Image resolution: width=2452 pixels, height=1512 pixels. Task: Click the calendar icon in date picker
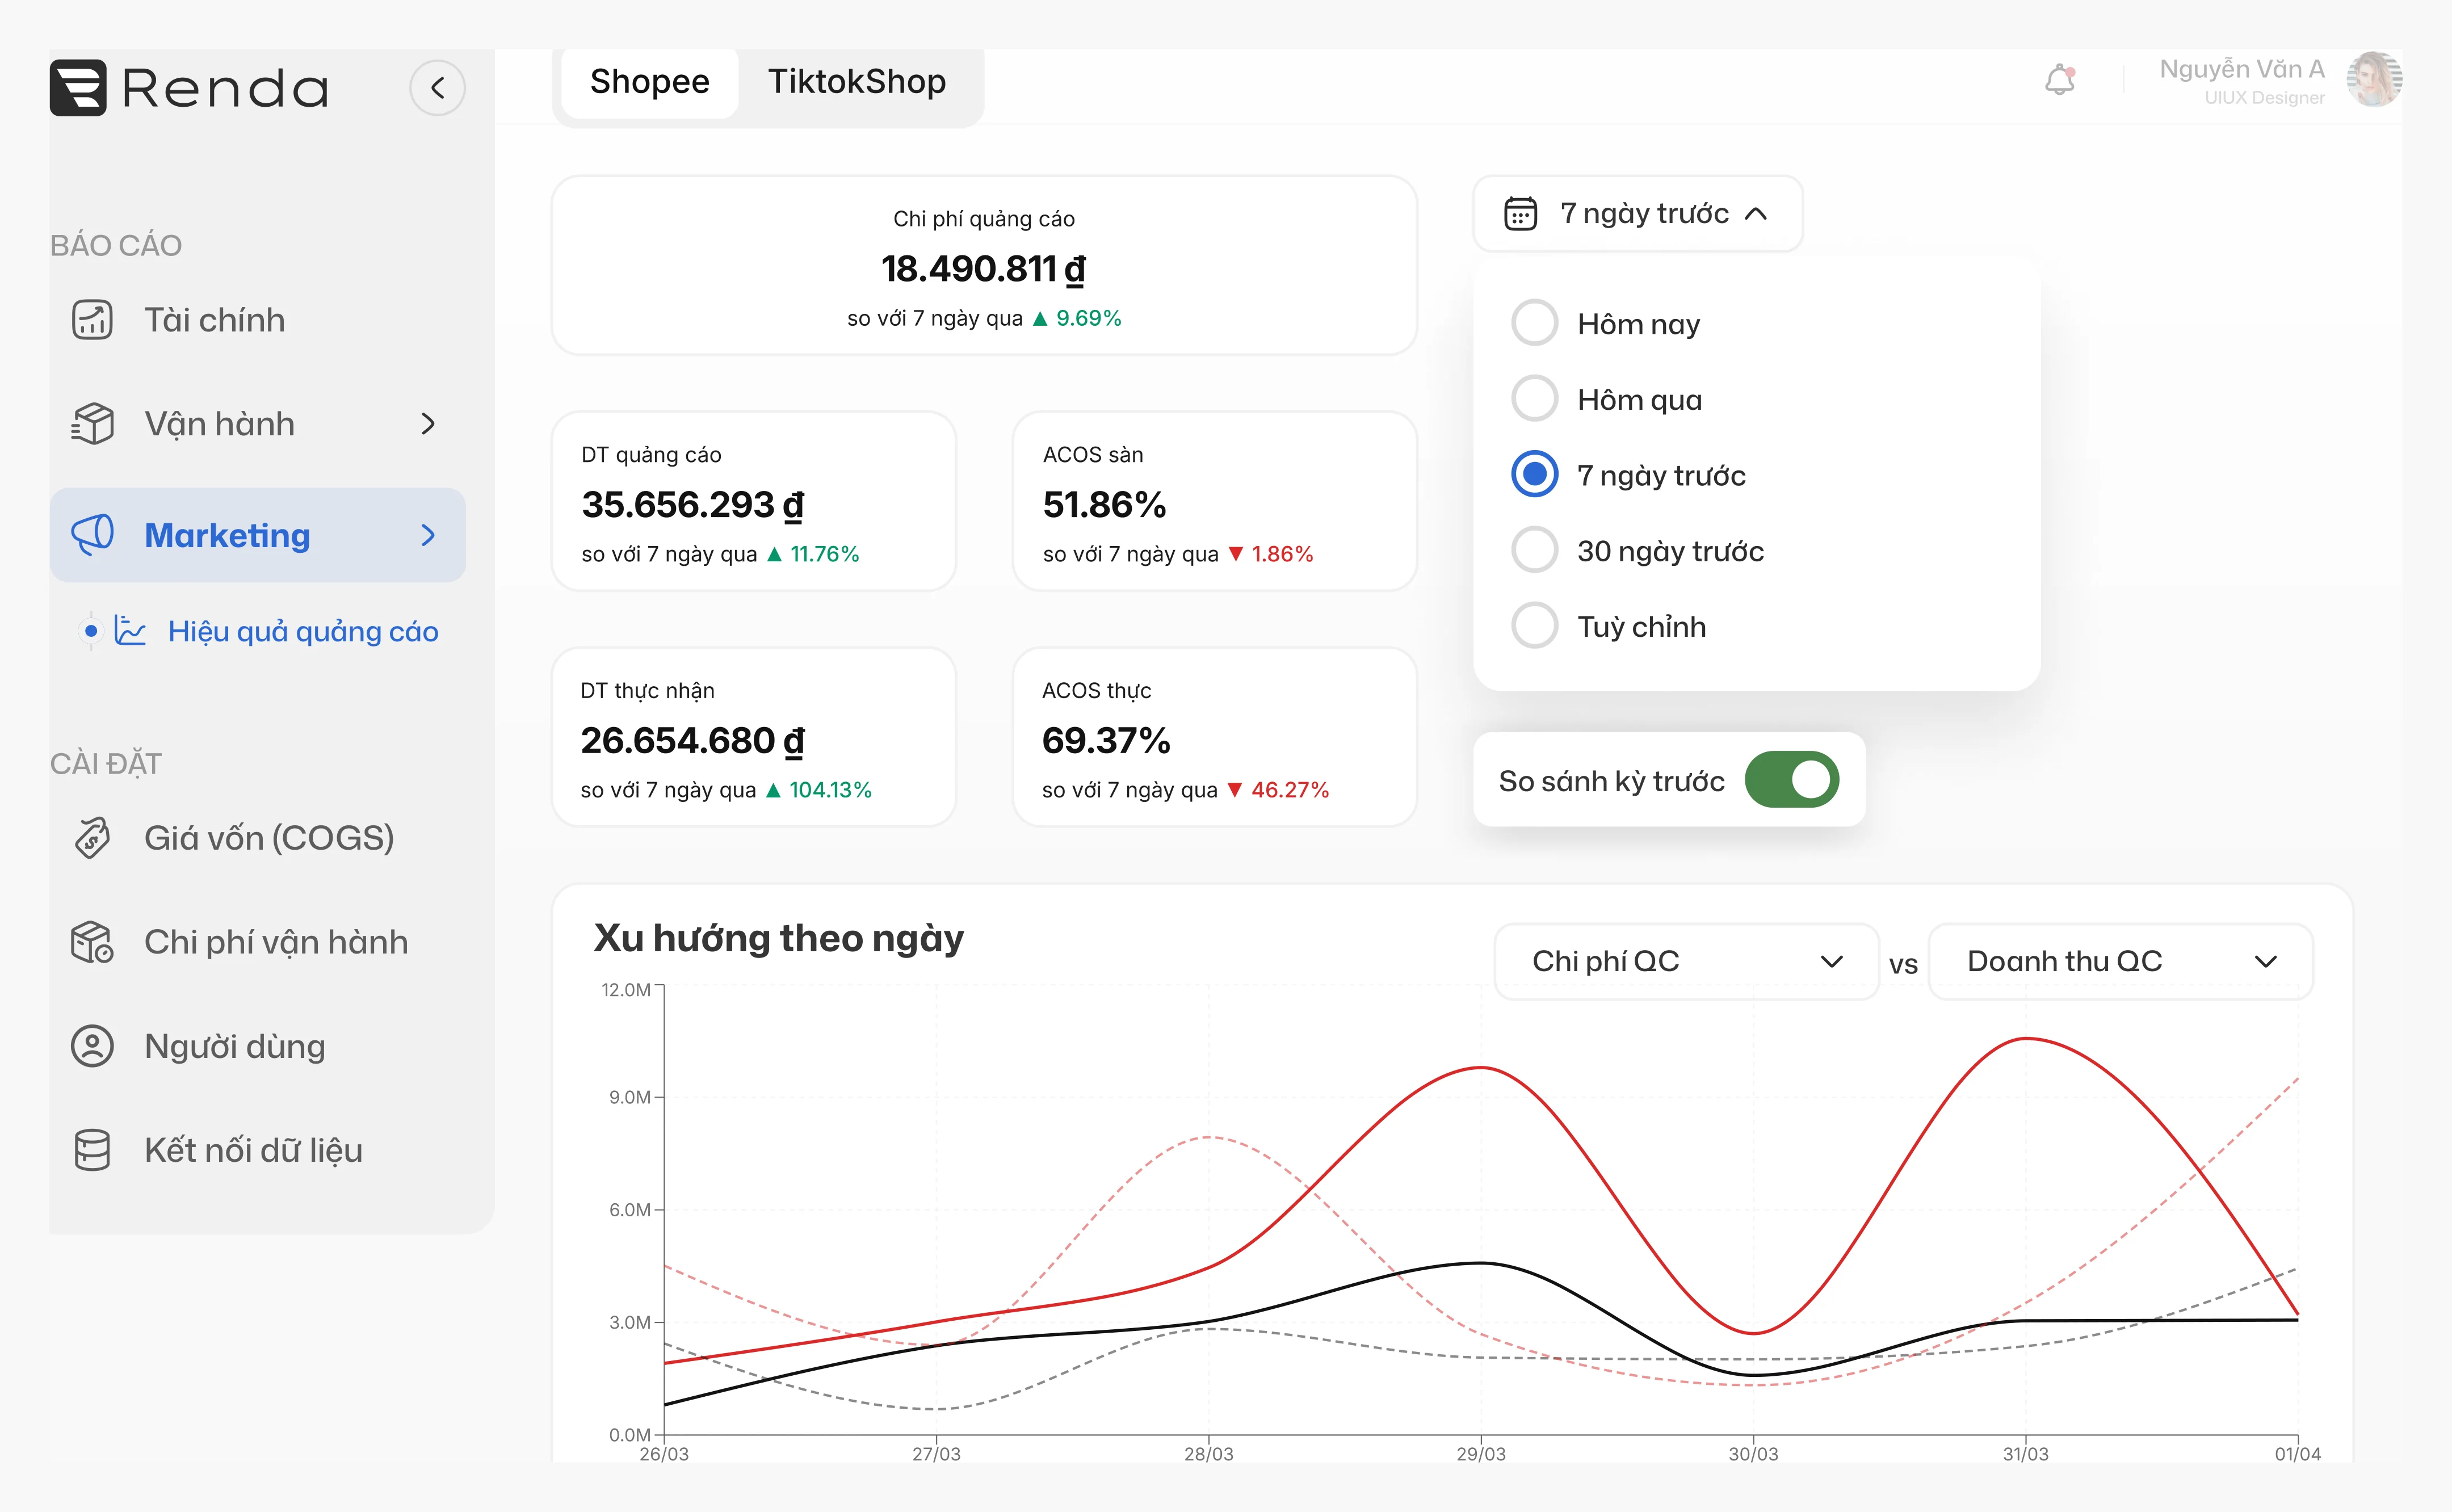tap(1520, 213)
